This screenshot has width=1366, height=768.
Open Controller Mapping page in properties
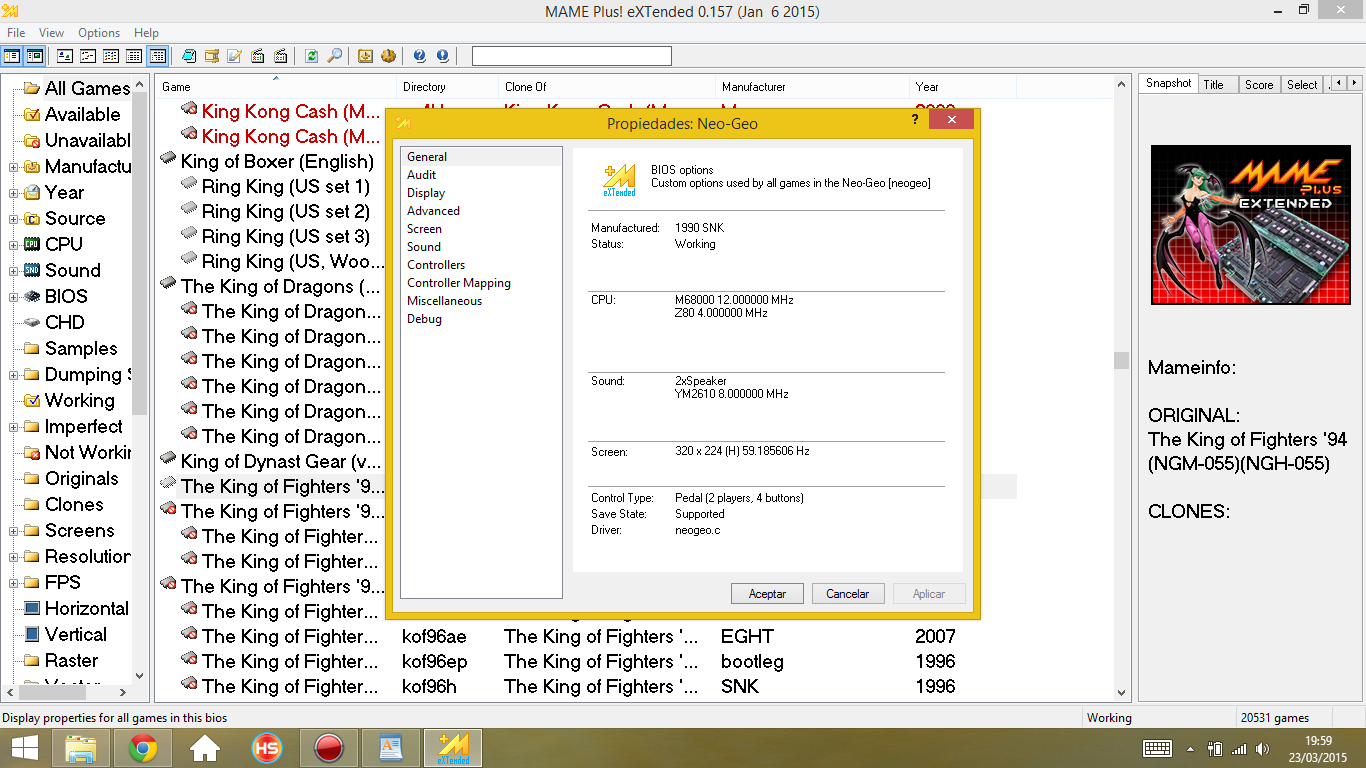pyautogui.click(x=459, y=283)
